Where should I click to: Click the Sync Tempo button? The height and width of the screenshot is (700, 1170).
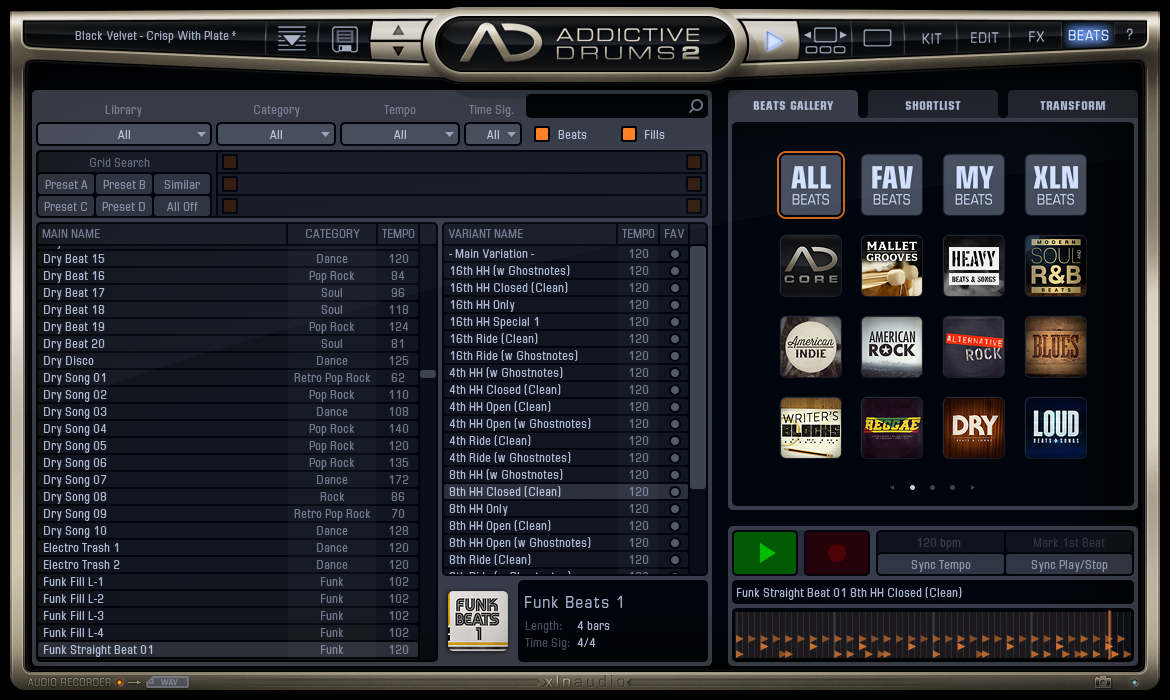point(940,565)
